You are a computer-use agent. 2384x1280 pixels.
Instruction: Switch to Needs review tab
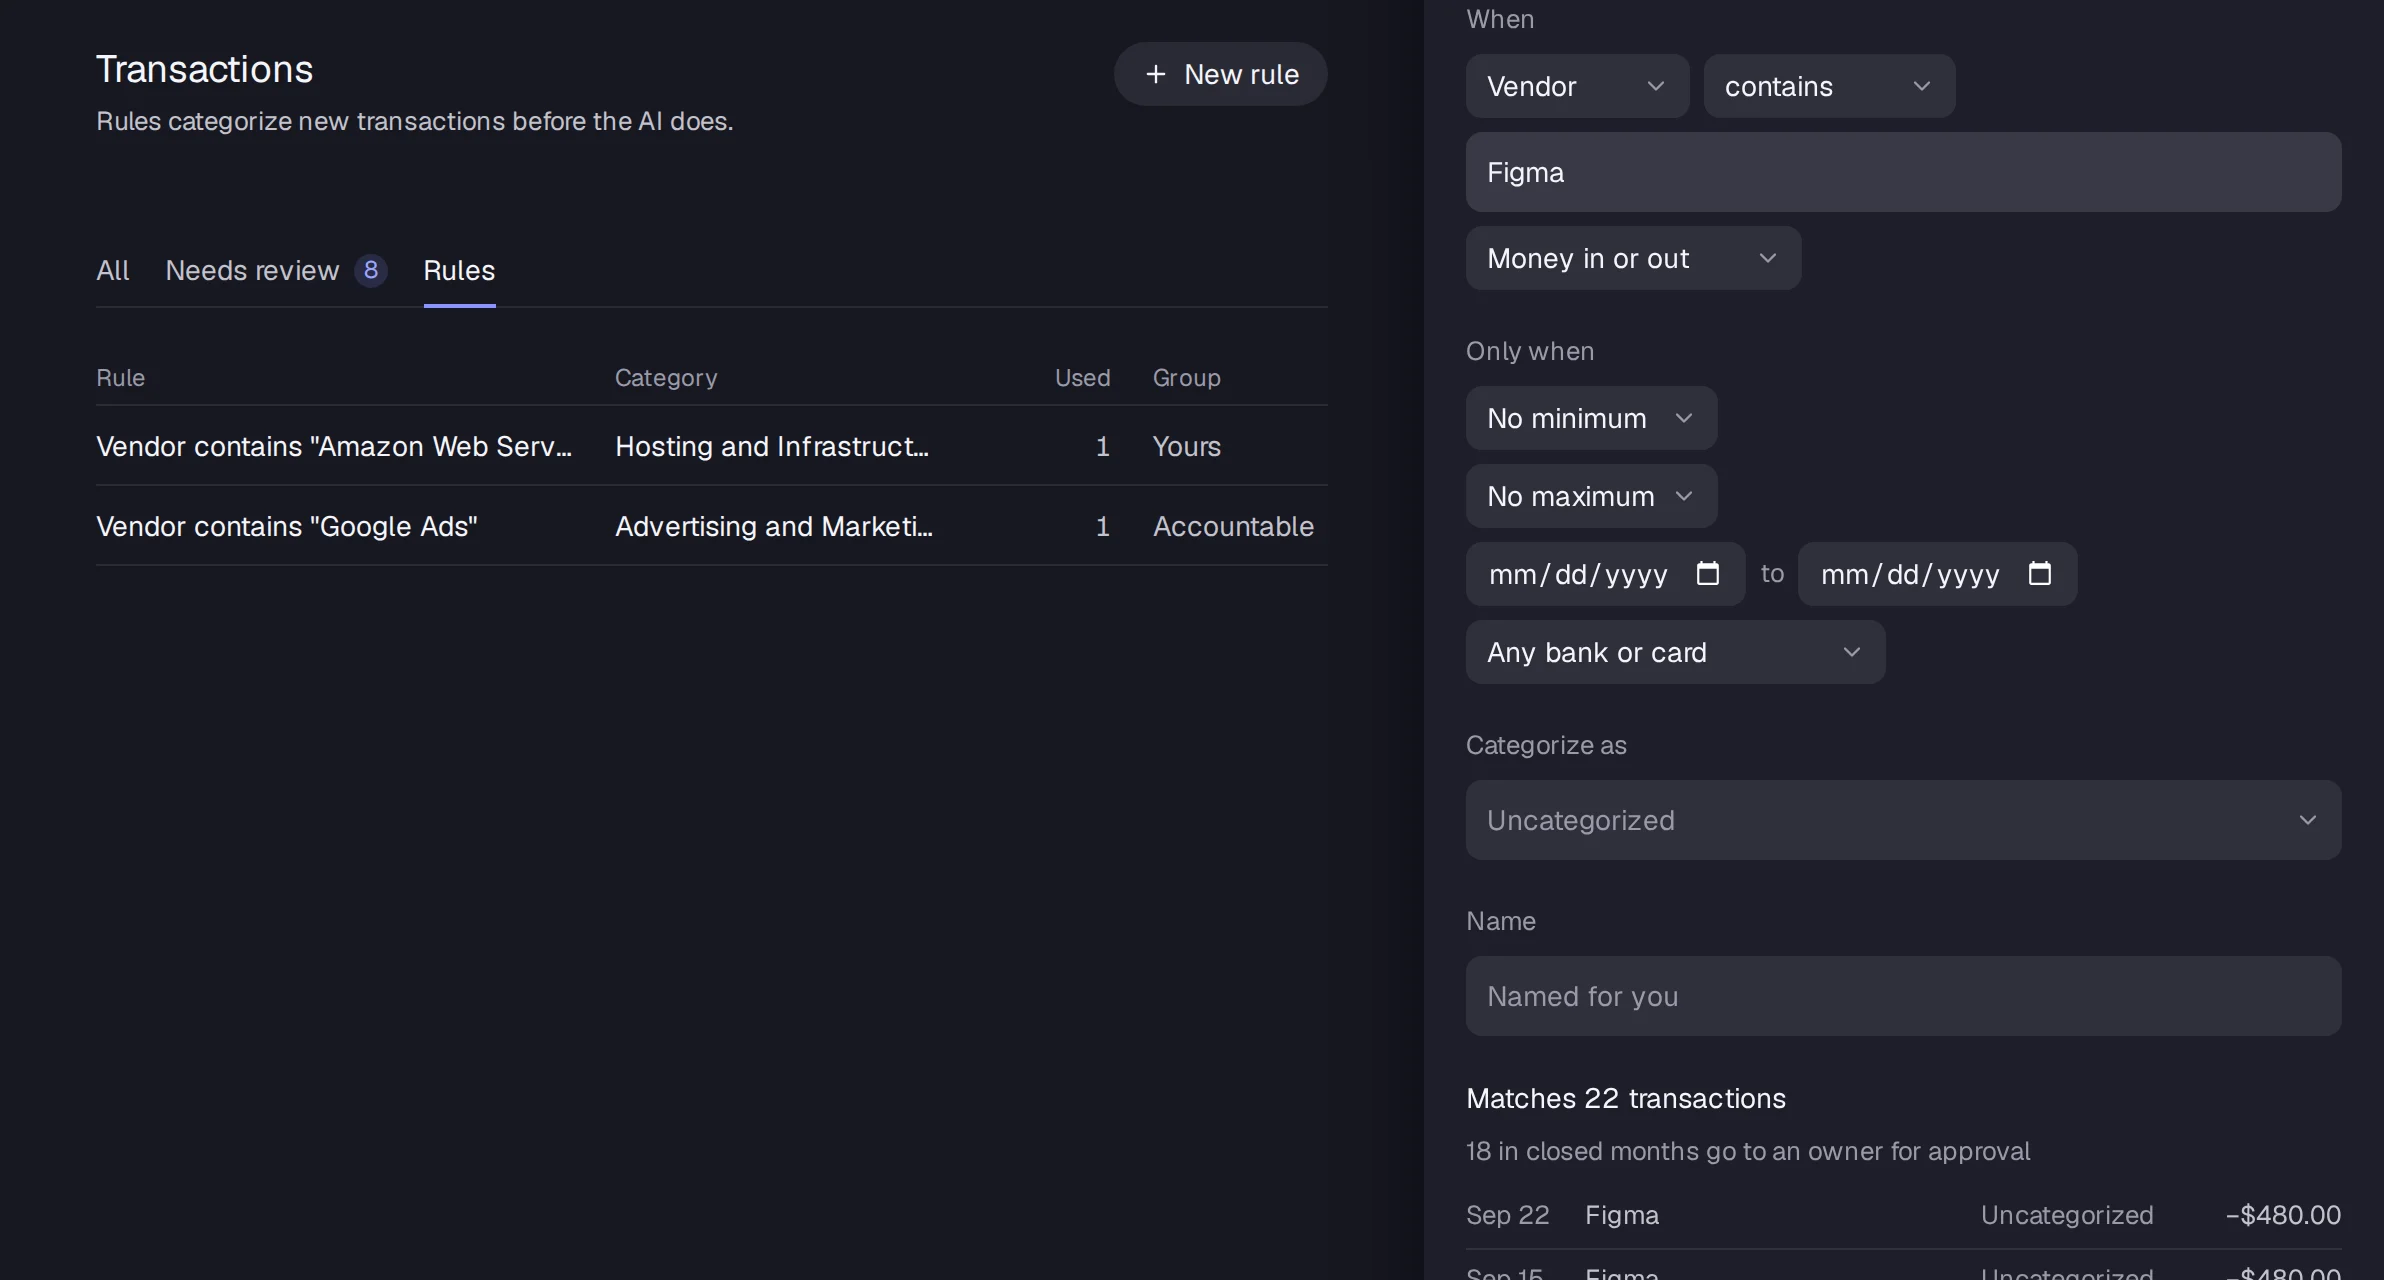tap(276, 270)
